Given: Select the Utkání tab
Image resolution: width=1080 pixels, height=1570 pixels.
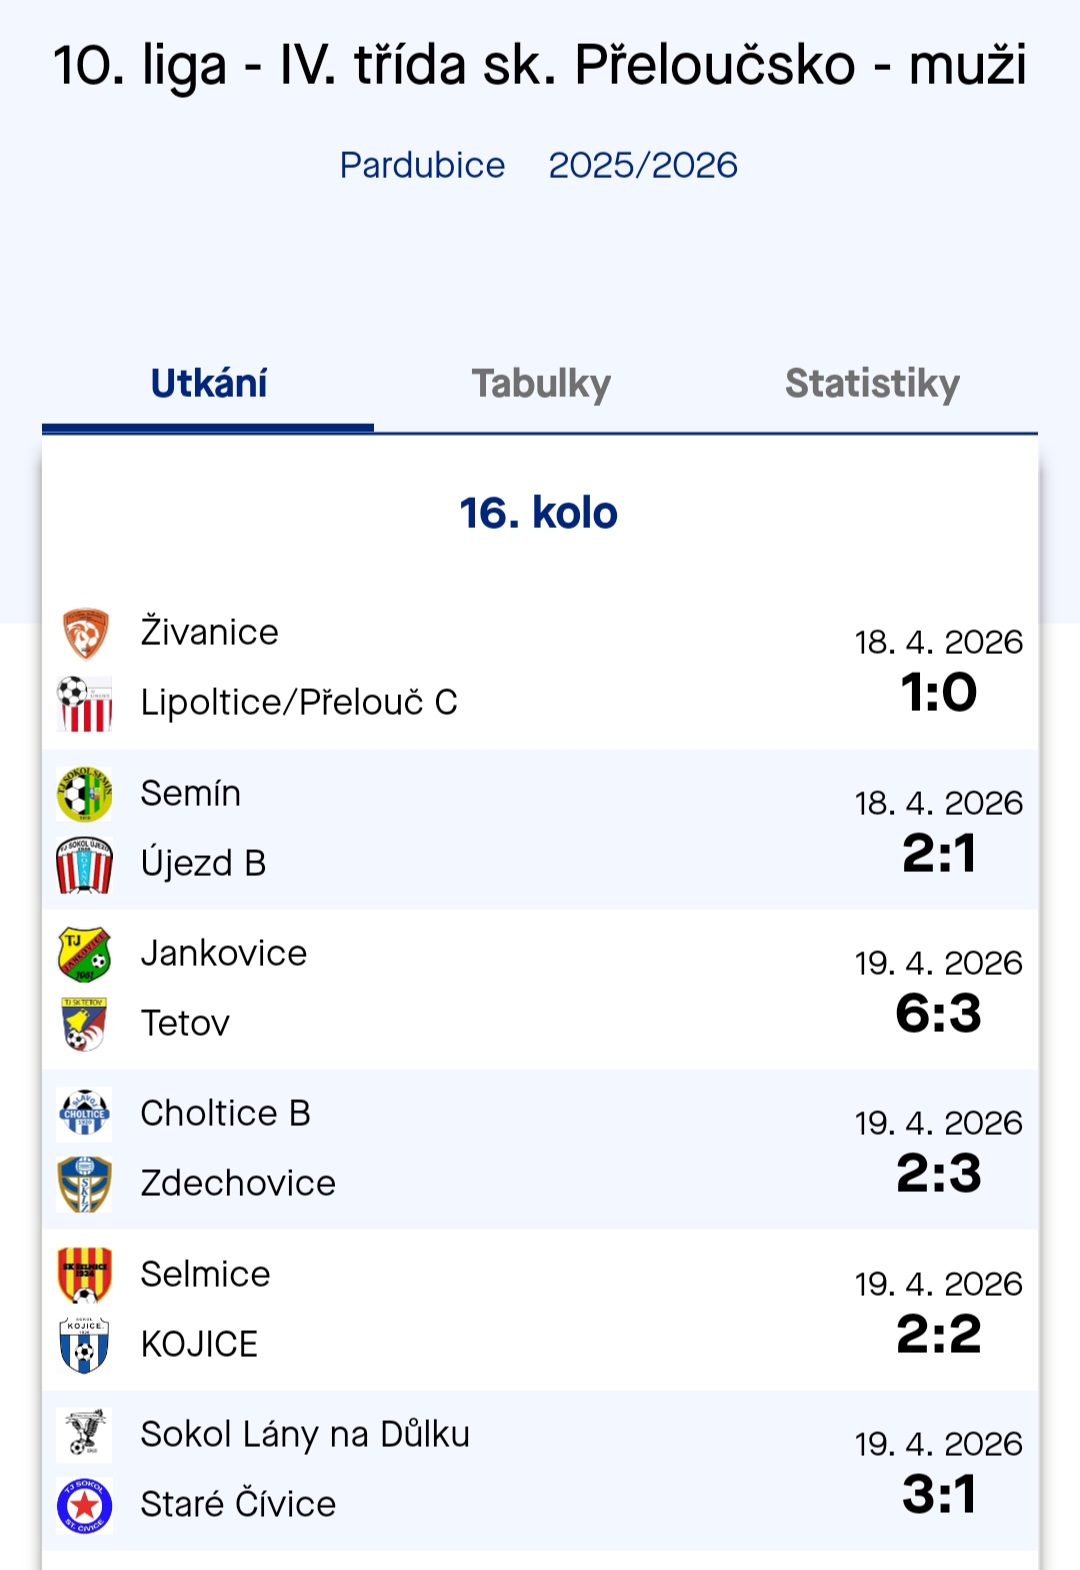Looking at the screenshot, I should (x=209, y=384).
